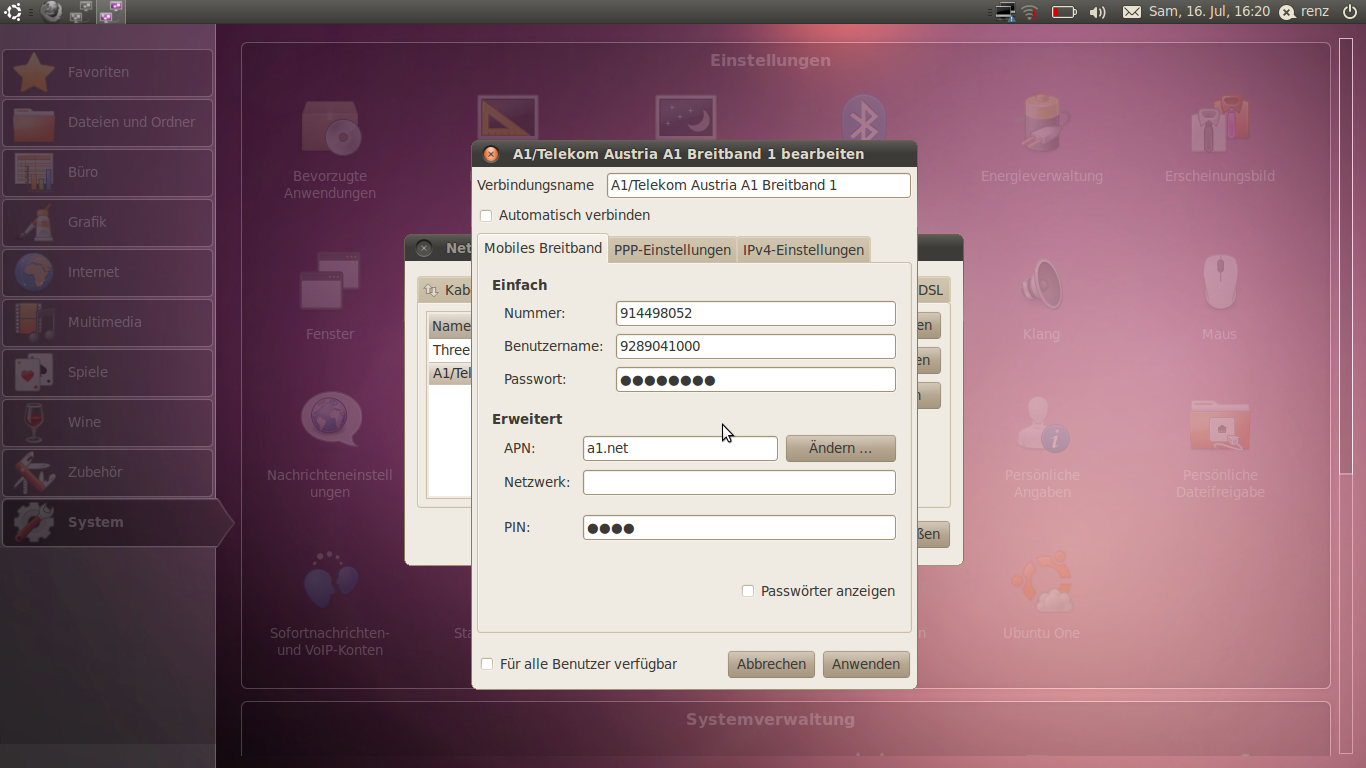Open Persönliche Angaben settings icon

pyautogui.click(x=1042, y=448)
